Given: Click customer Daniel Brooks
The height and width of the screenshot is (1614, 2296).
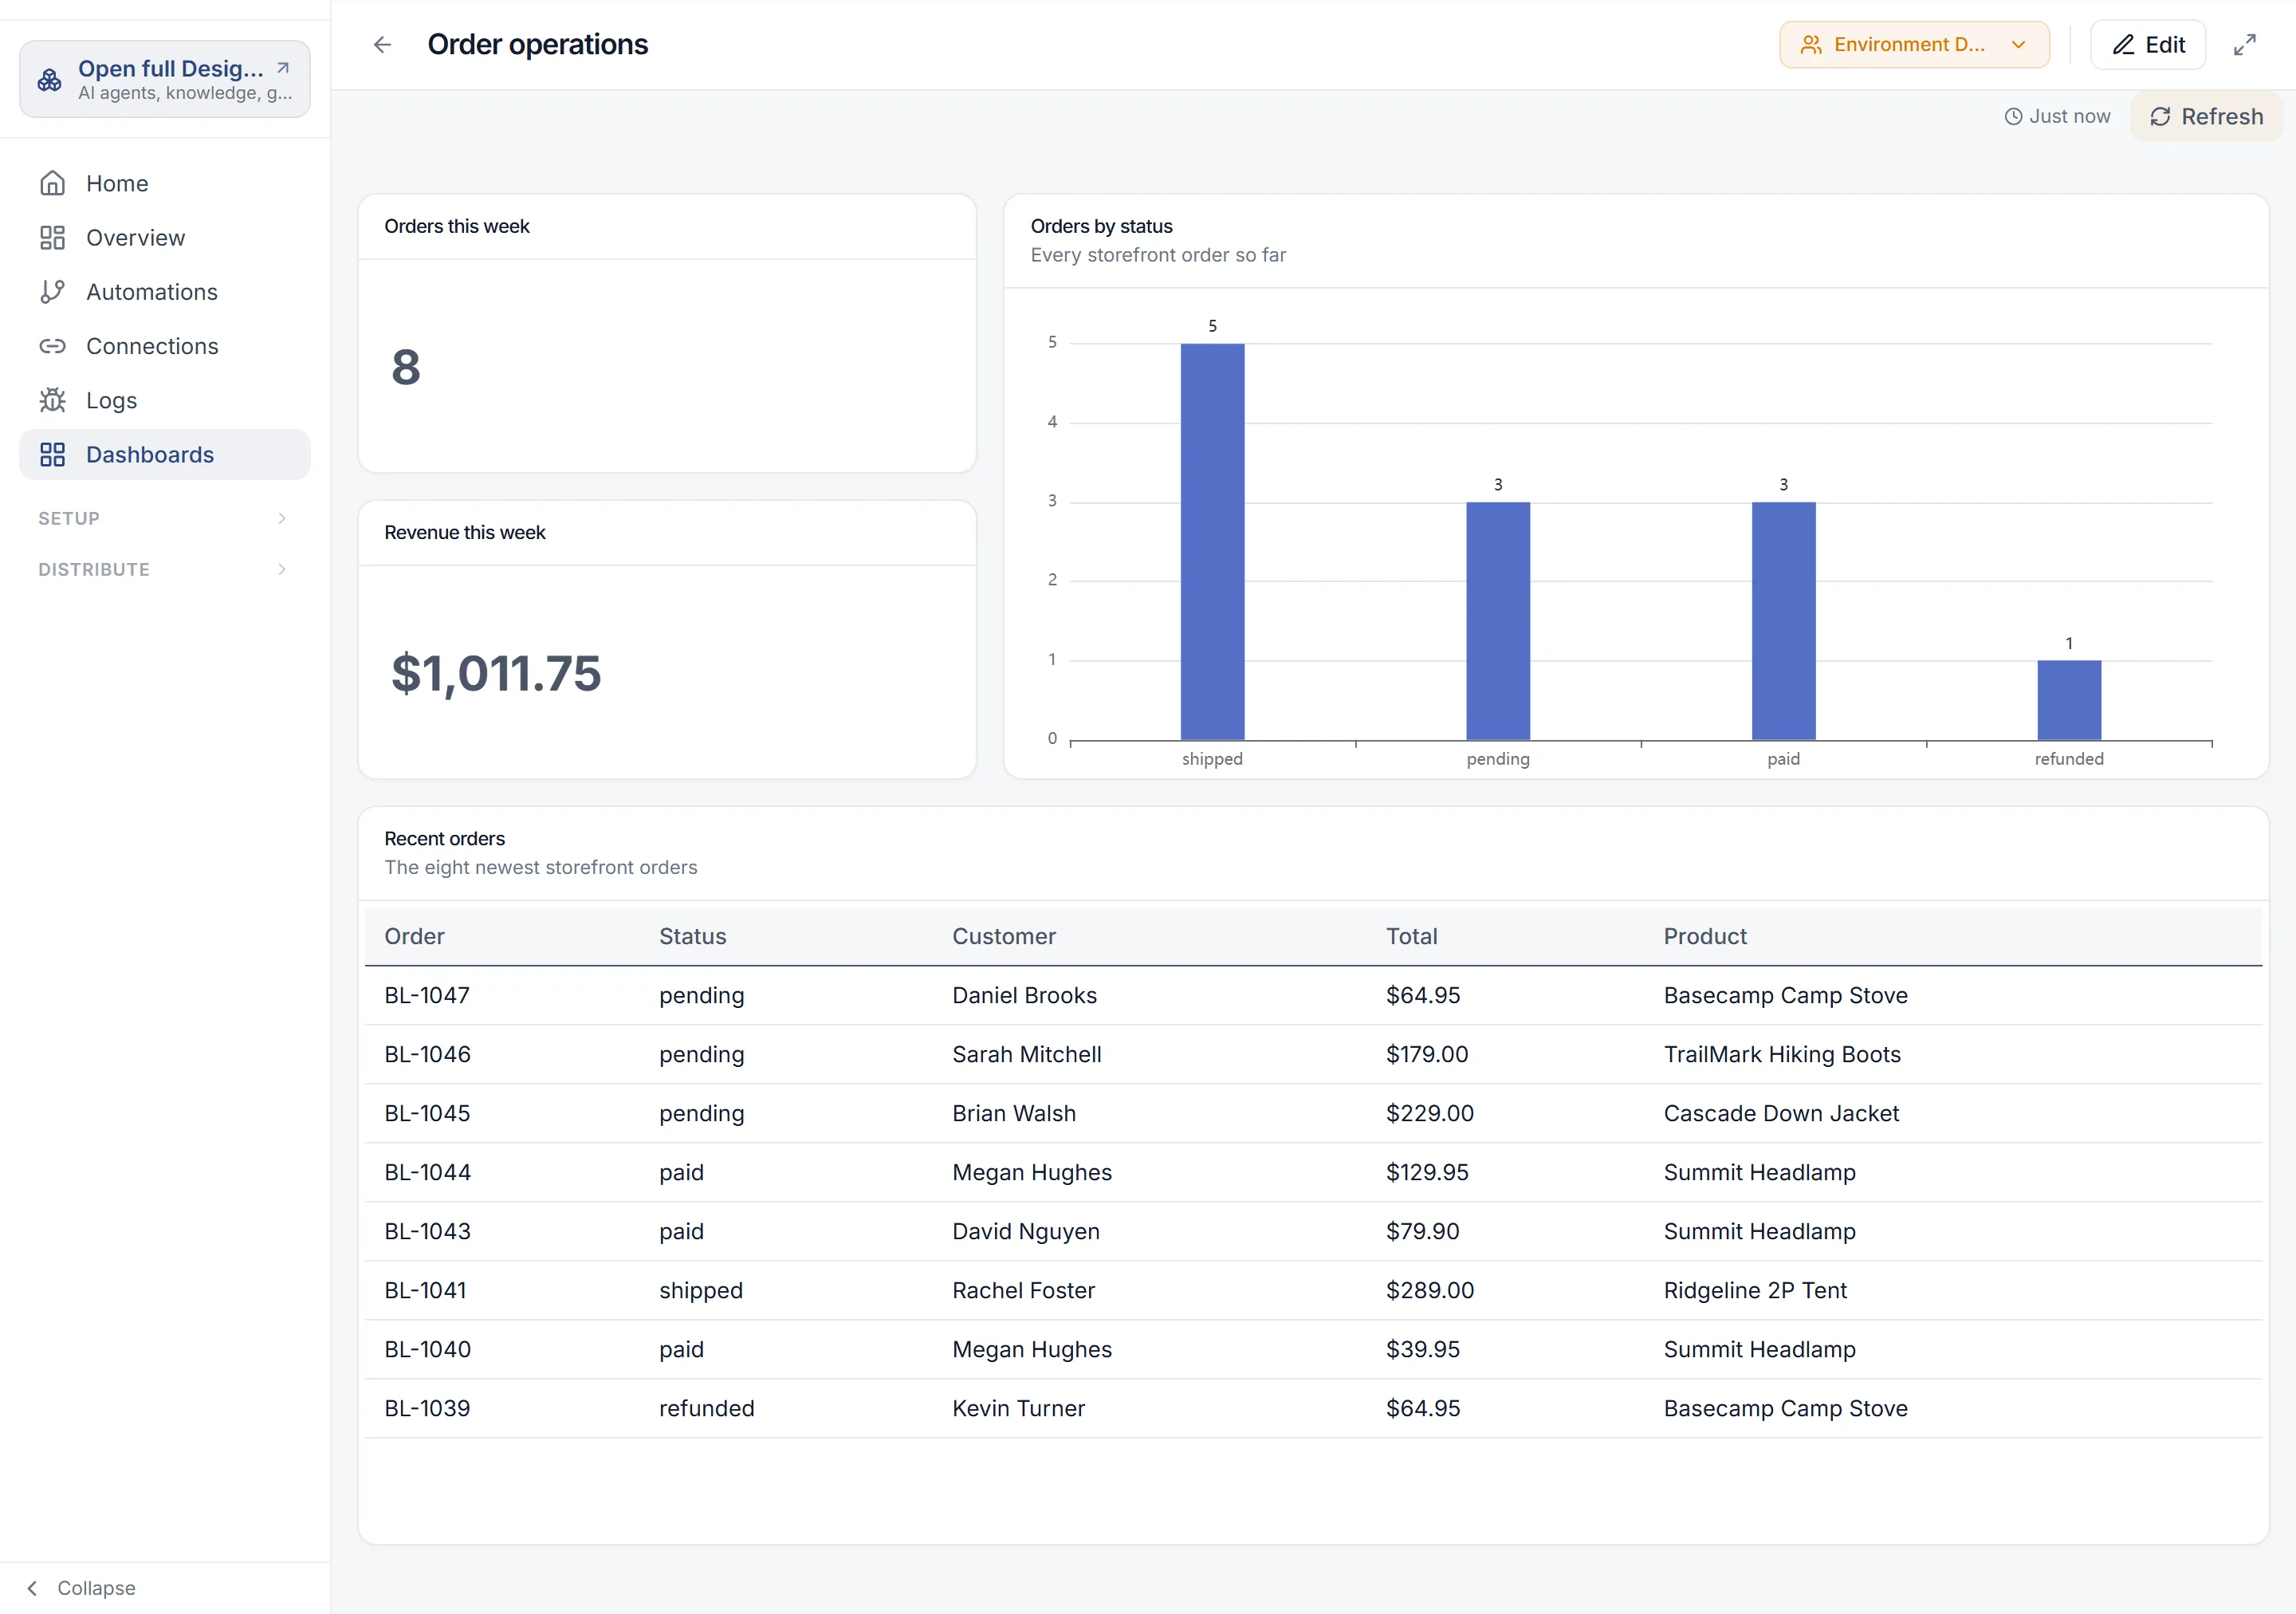Looking at the screenshot, I should 1024,996.
